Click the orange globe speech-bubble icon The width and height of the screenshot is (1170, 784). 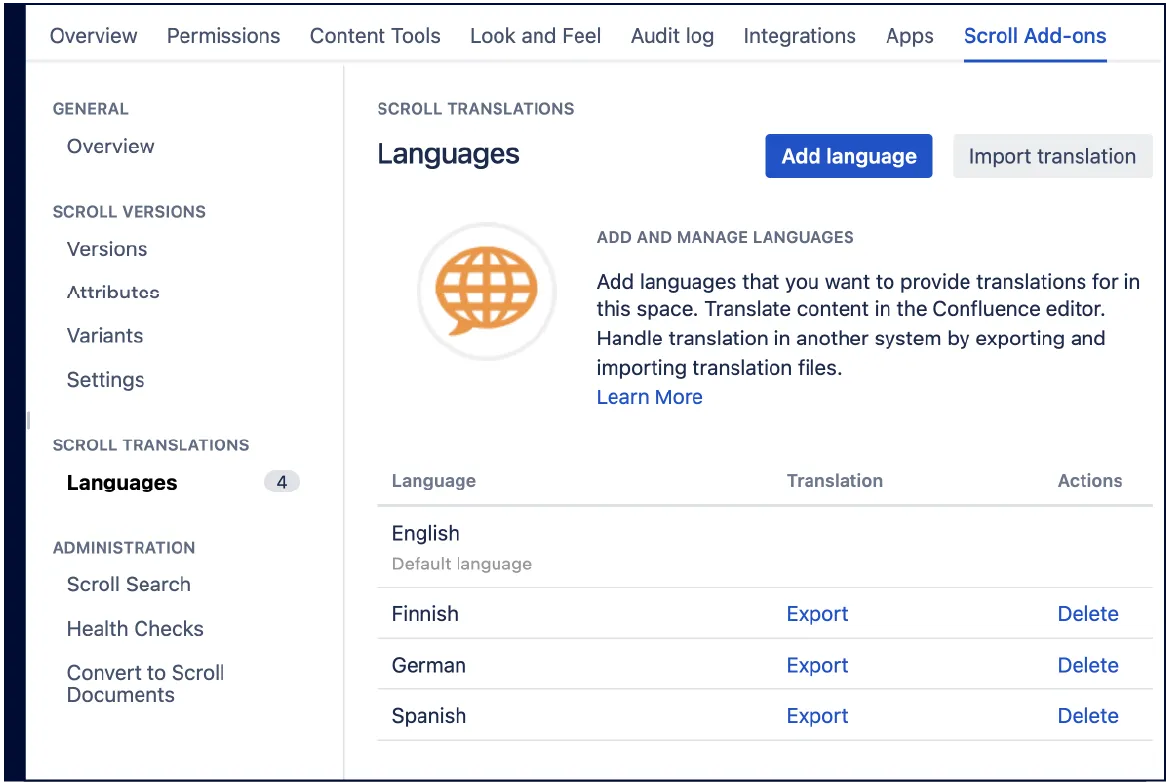pyautogui.click(x=487, y=290)
